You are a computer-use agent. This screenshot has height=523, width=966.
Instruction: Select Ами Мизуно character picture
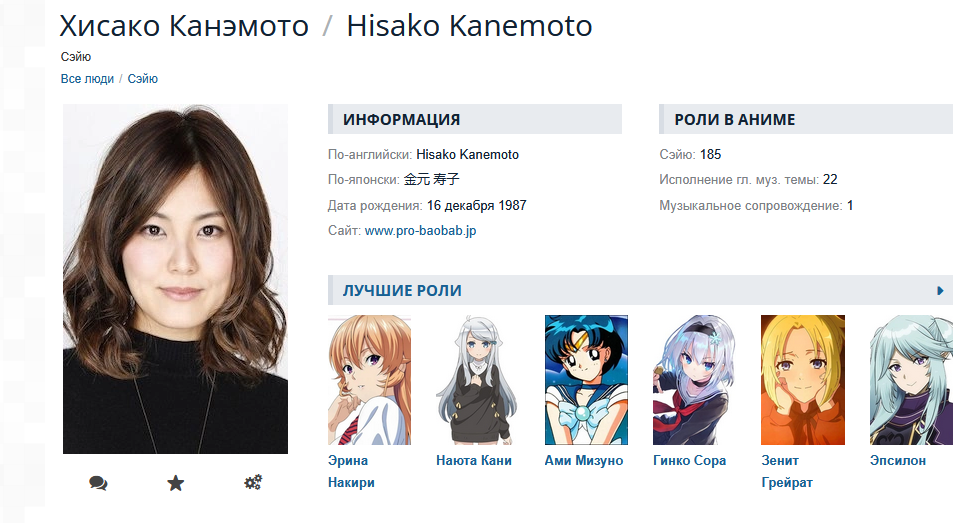[x=586, y=380]
